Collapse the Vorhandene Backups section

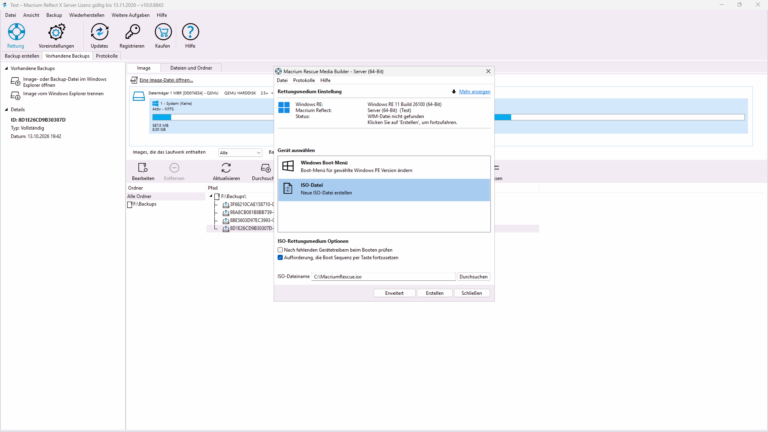coord(6,69)
